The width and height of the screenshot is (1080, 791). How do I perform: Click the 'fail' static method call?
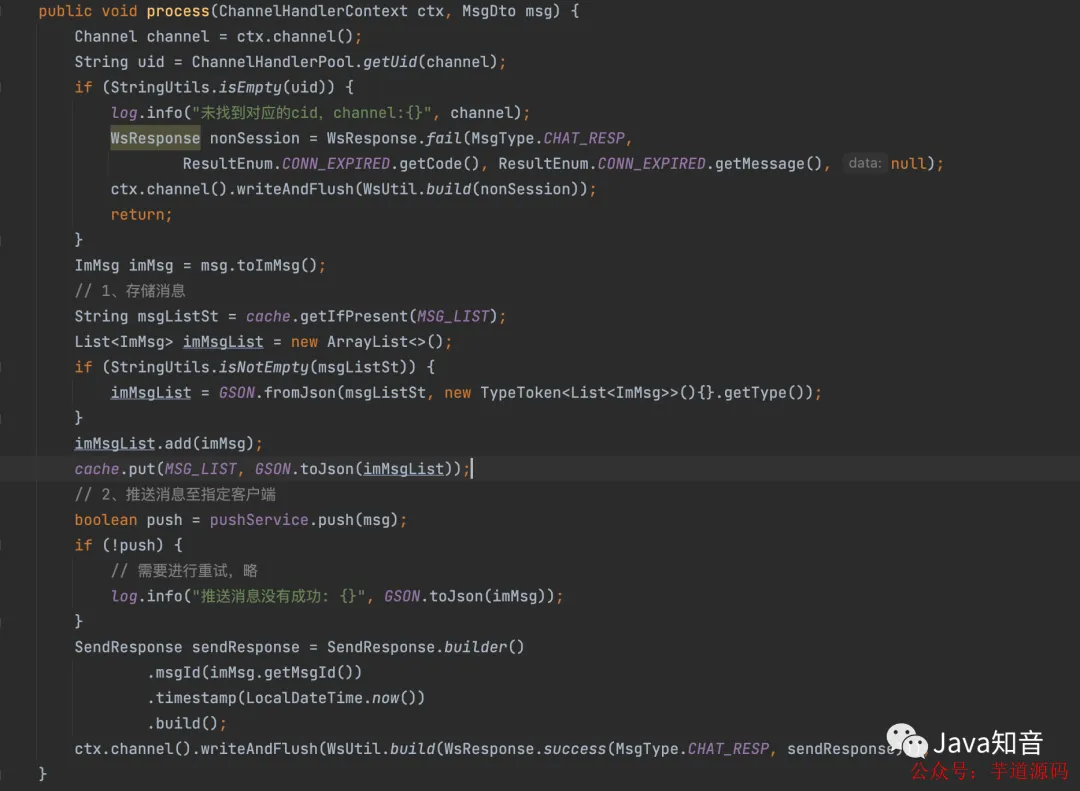pos(444,138)
